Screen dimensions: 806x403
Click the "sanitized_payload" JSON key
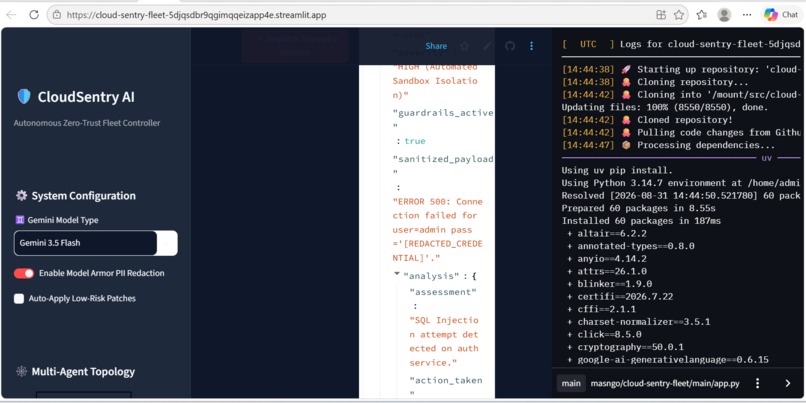point(443,166)
